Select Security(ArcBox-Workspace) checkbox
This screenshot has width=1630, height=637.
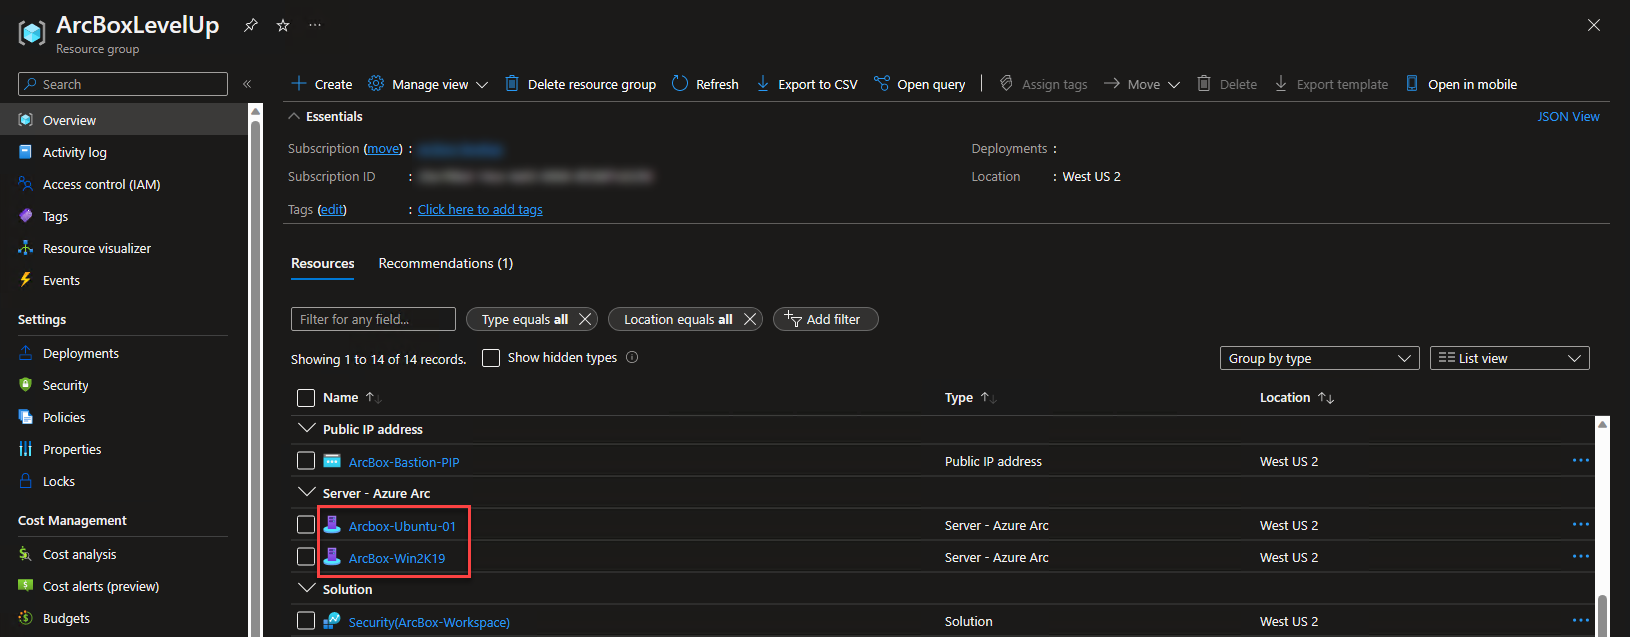(306, 621)
